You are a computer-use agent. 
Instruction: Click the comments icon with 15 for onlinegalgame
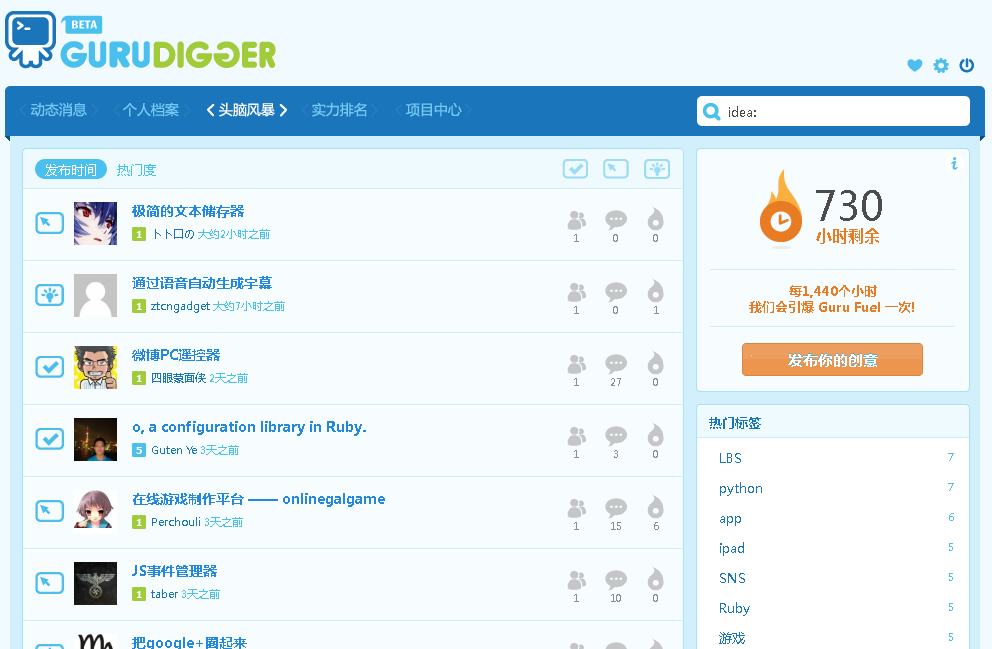coord(616,508)
